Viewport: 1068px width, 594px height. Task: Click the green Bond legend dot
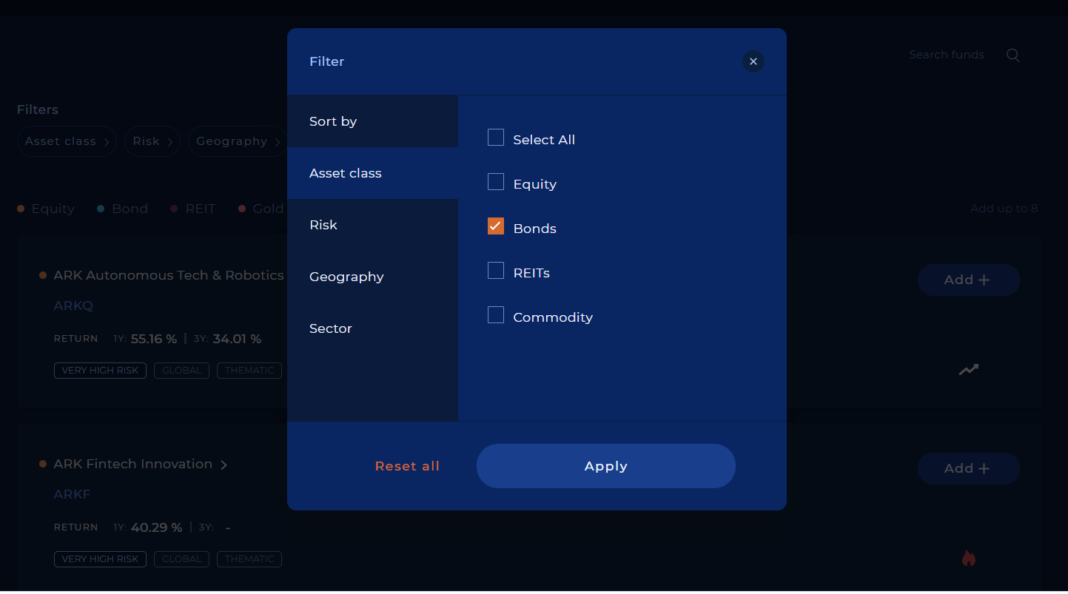pos(99,208)
